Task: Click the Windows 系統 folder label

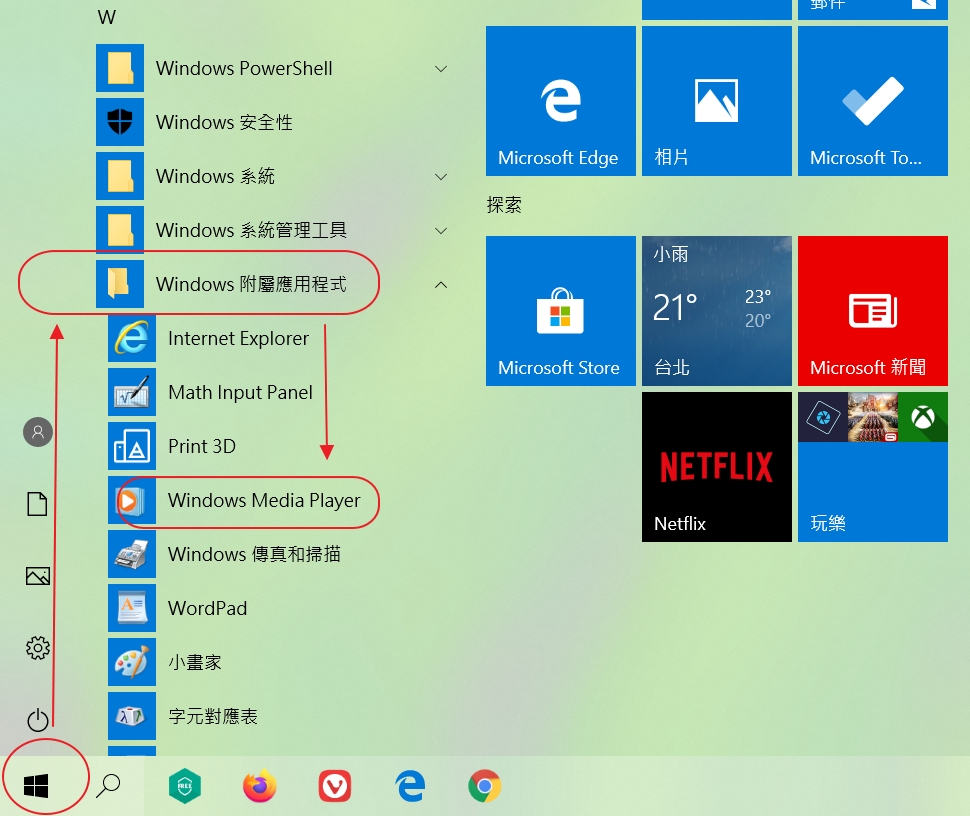Action: pos(215,176)
